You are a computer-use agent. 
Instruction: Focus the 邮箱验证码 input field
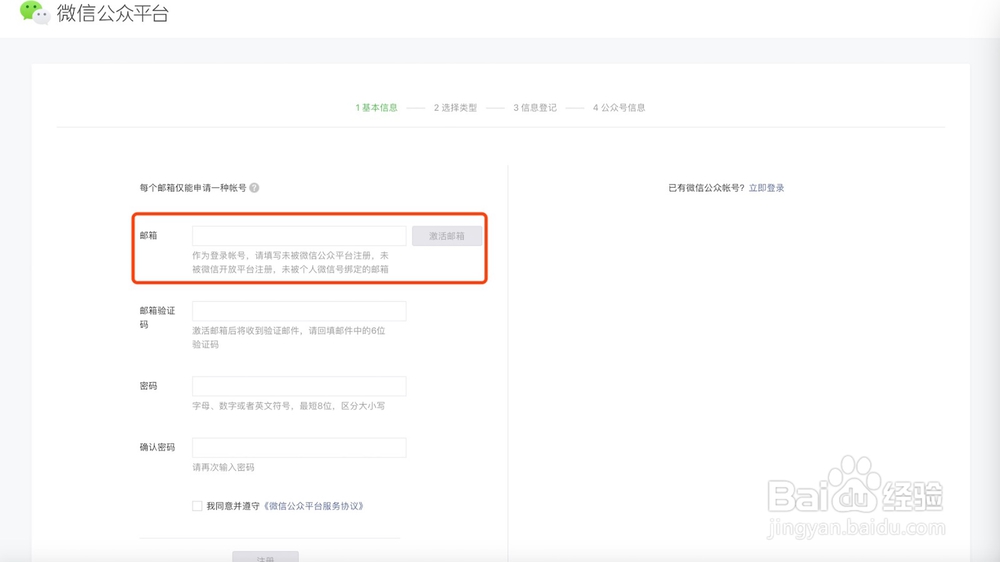point(299,311)
